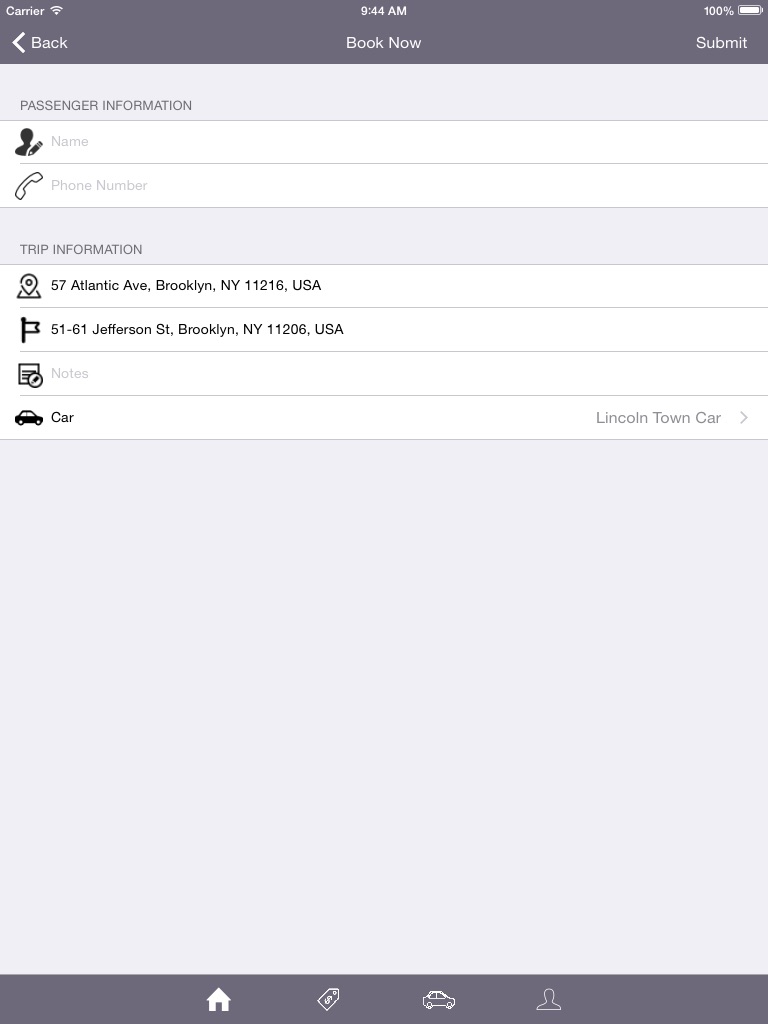This screenshot has height=1024, width=768.
Task: Click the destination flag icon
Action: click(x=29, y=330)
